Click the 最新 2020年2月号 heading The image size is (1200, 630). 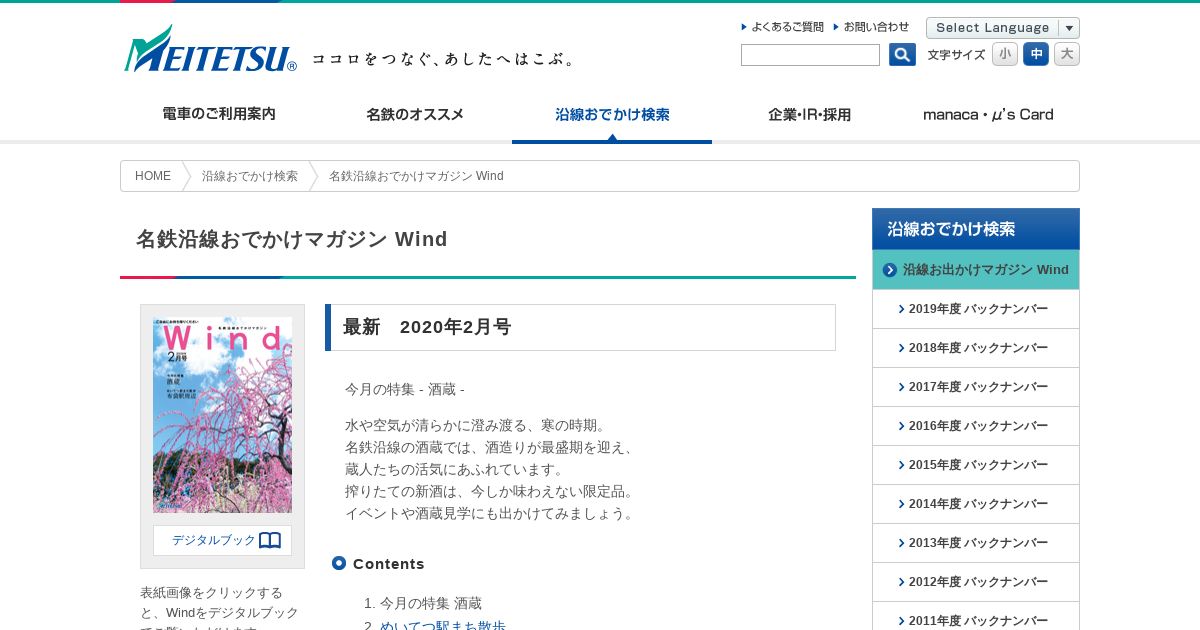[x=427, y=327]
